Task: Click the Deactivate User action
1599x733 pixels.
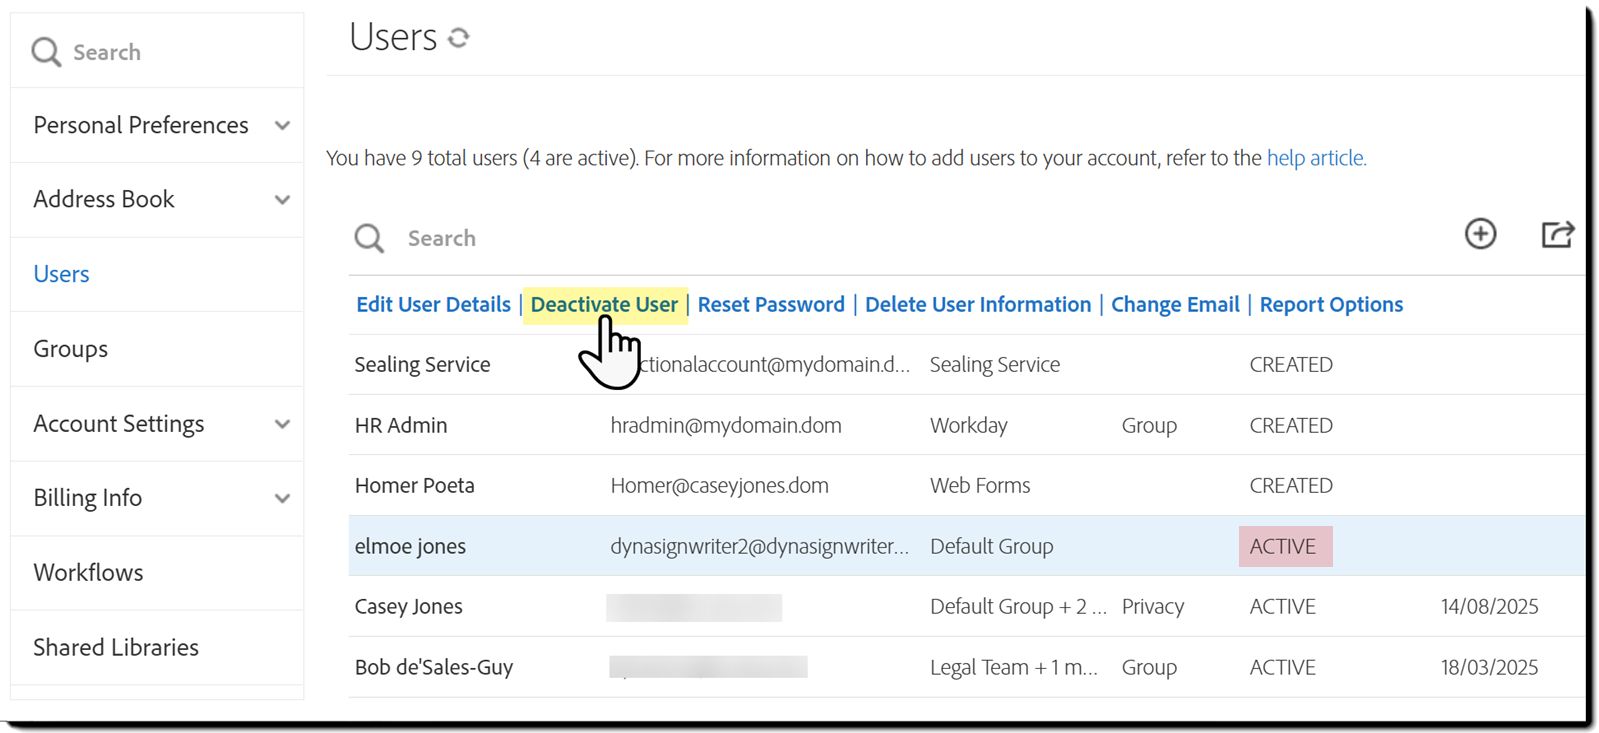Action: (x=604, y=305)
